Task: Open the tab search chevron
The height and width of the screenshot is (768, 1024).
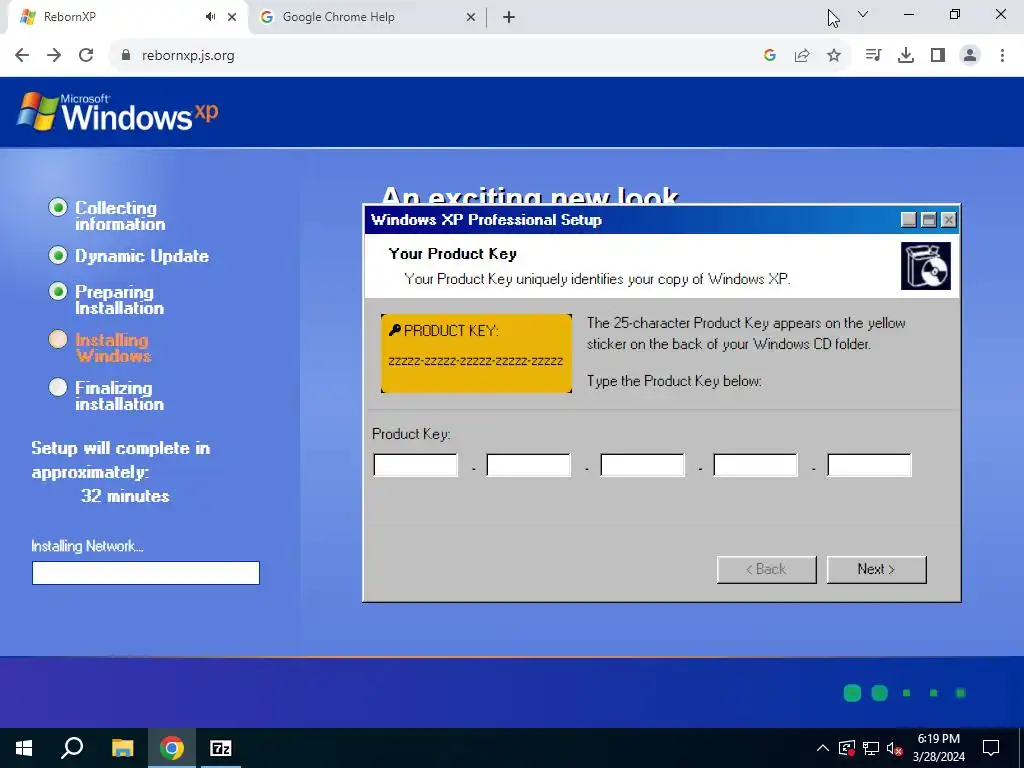Action: click(863, 14)
